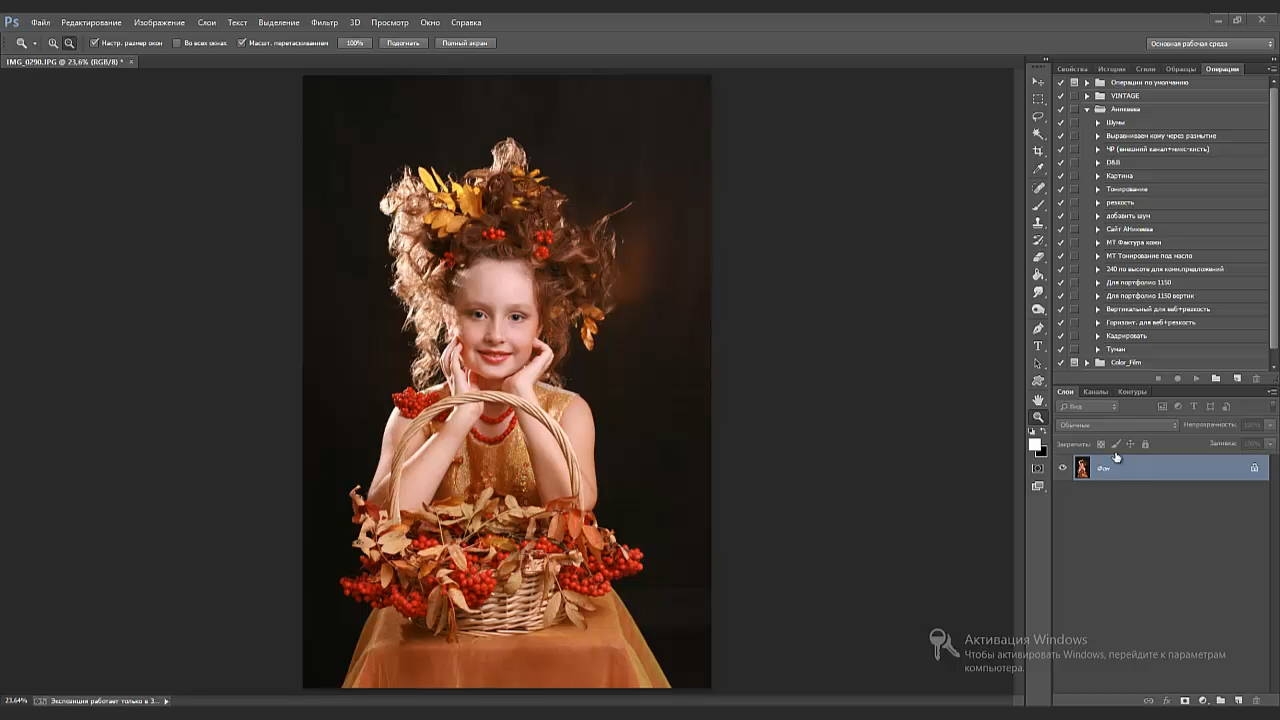Click the document zoom percentage field
Screen dimensions: 1280x720
click(16, 701)
